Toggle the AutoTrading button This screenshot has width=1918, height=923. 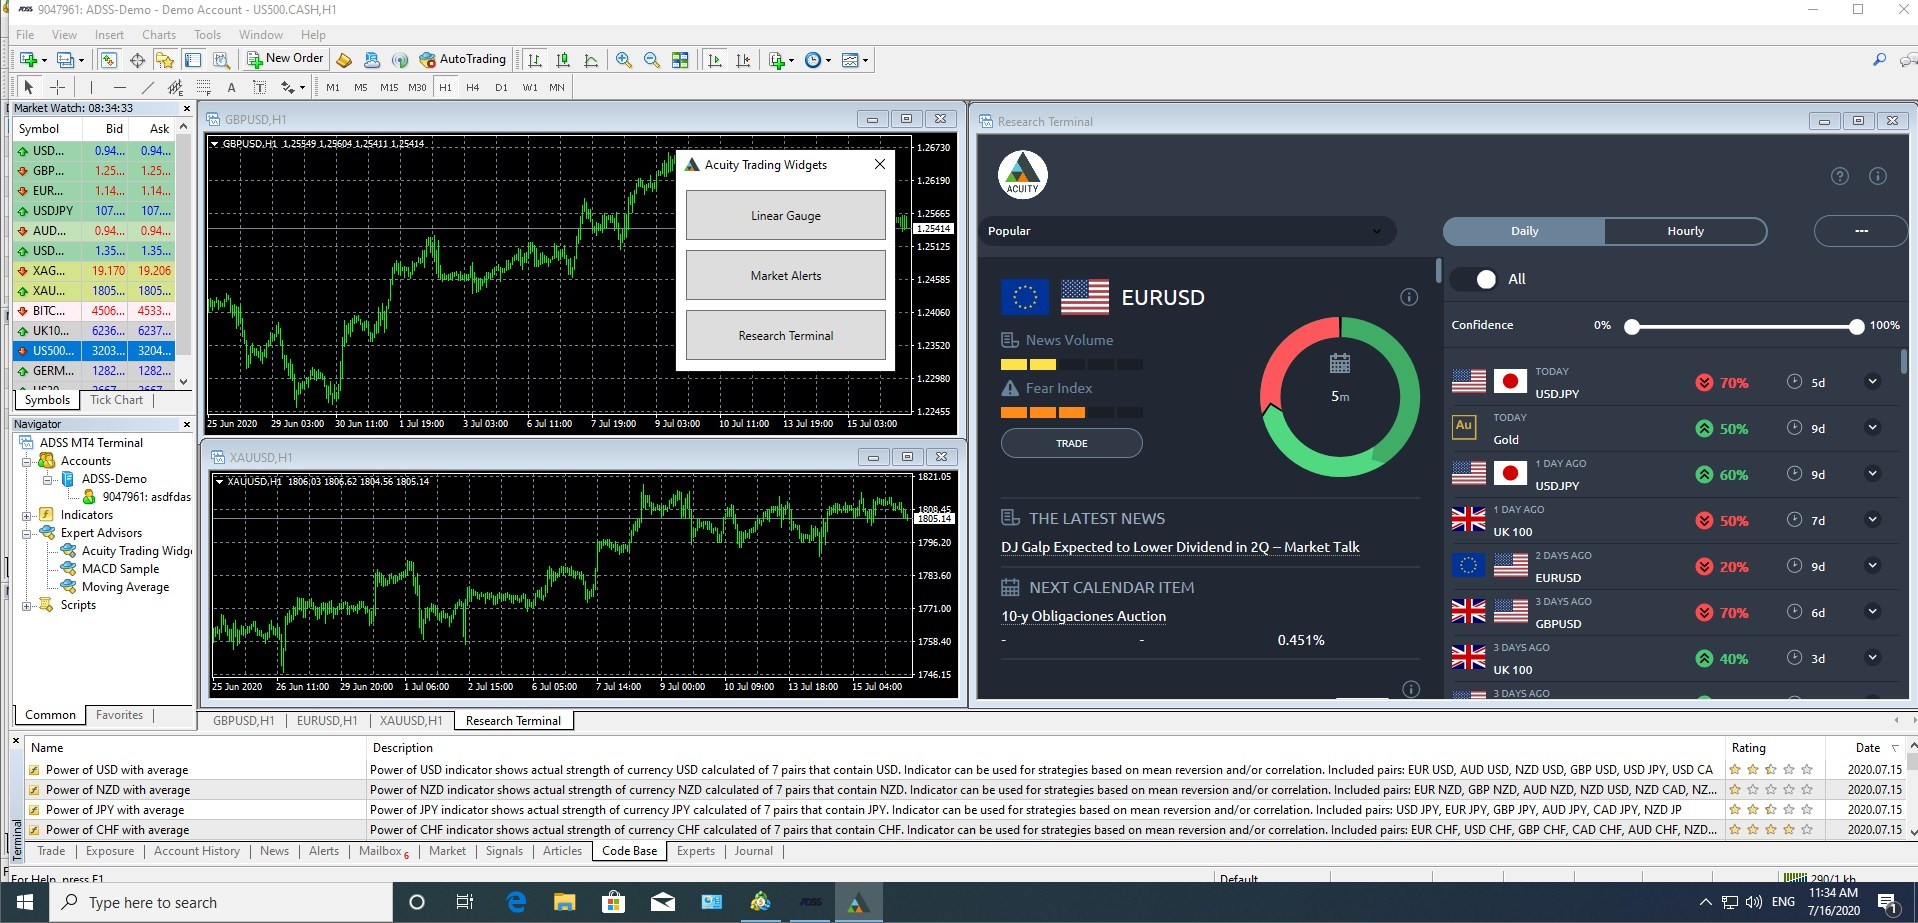pos(463,60)
